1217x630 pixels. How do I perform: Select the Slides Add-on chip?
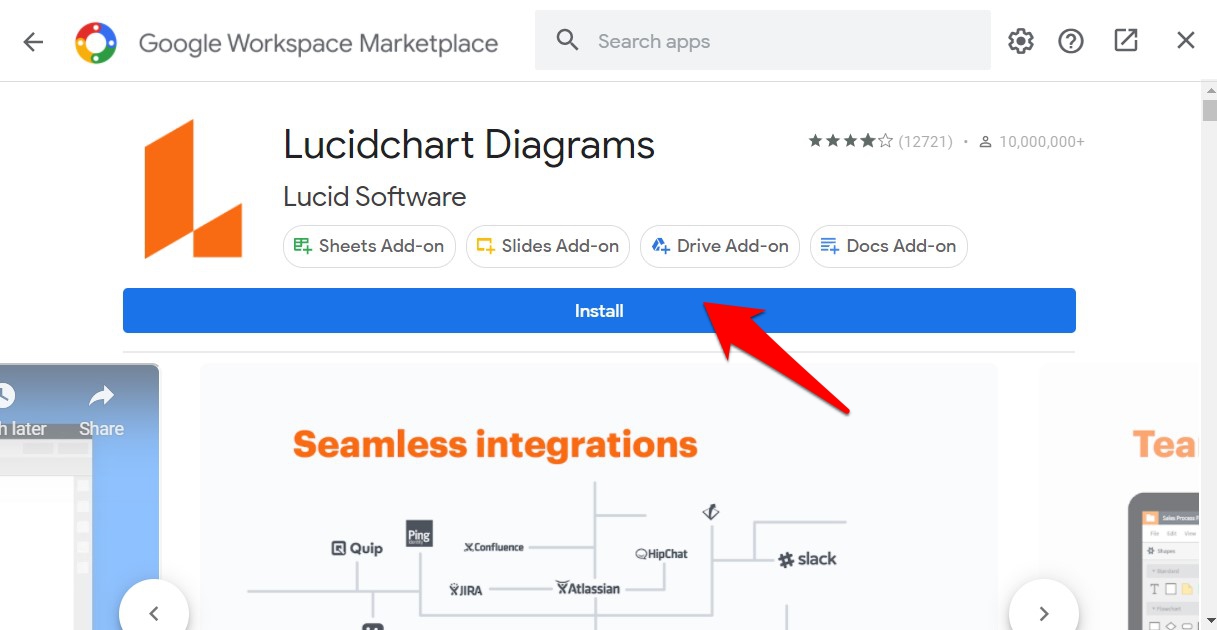[547, 246]
